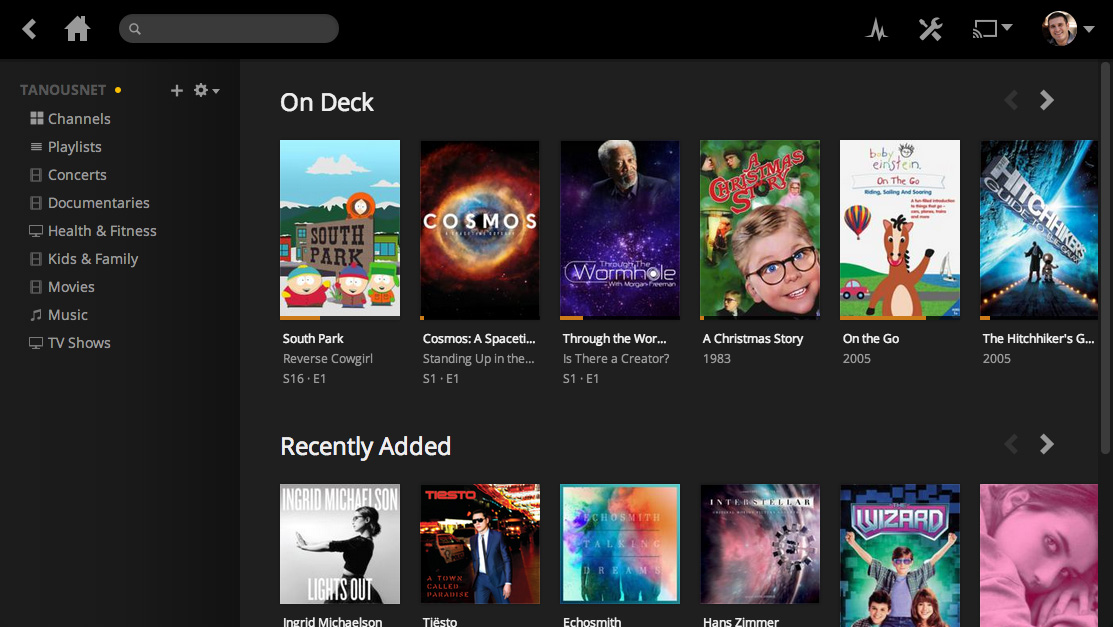The height and width of the screenshot is (627, 1113).
Task: Show previous Recently Added items arrow
Action: click(1011, 445)
